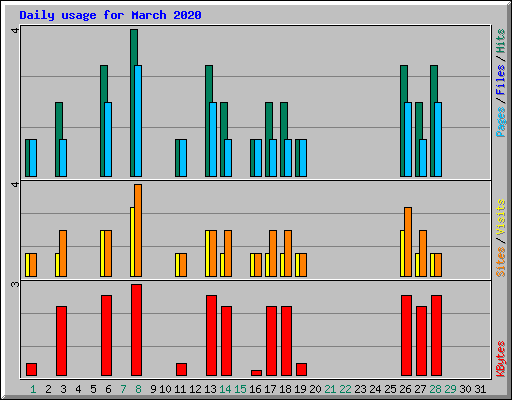This screenshot has height=400, width=512.
Task: Click the red KBytes bar for day 11
Action: (x=181, y=369)
